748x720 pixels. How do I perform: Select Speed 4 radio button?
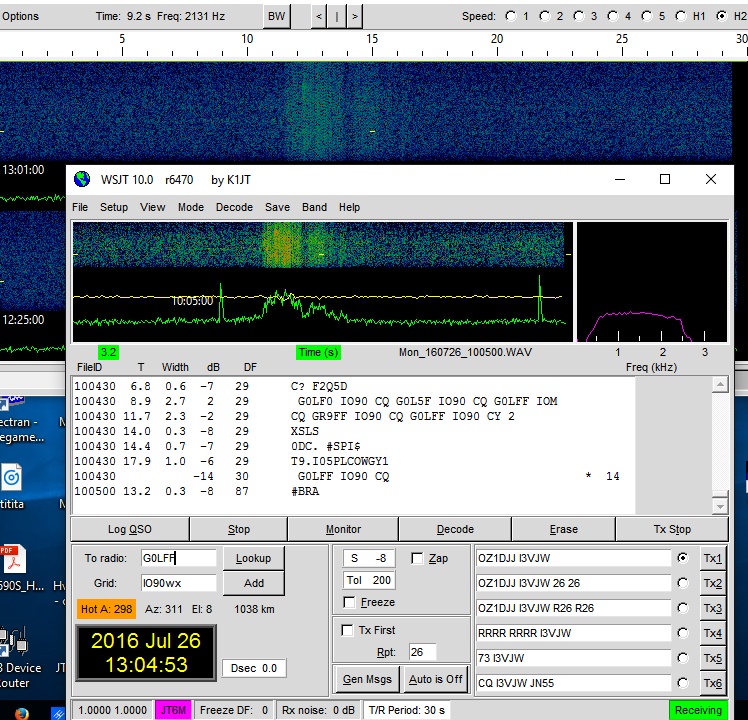613,16
